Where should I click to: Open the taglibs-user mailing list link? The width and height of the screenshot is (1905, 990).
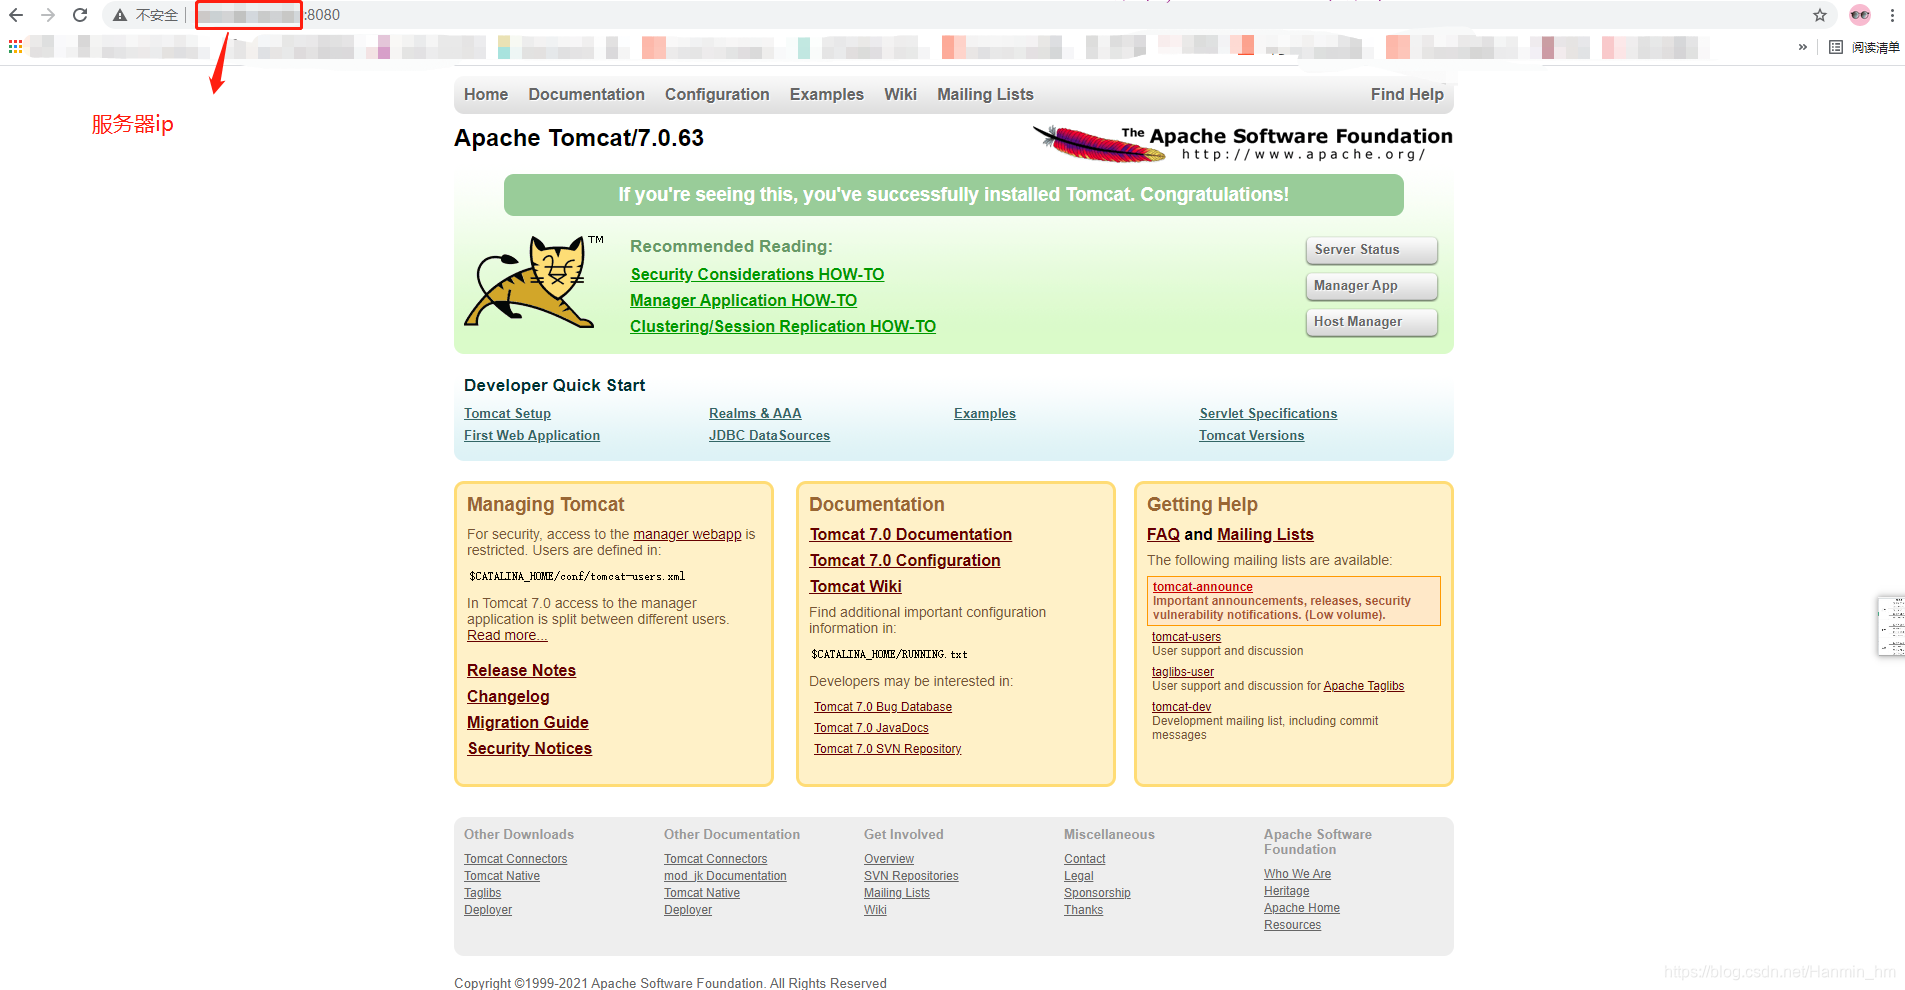point(1183,672)
